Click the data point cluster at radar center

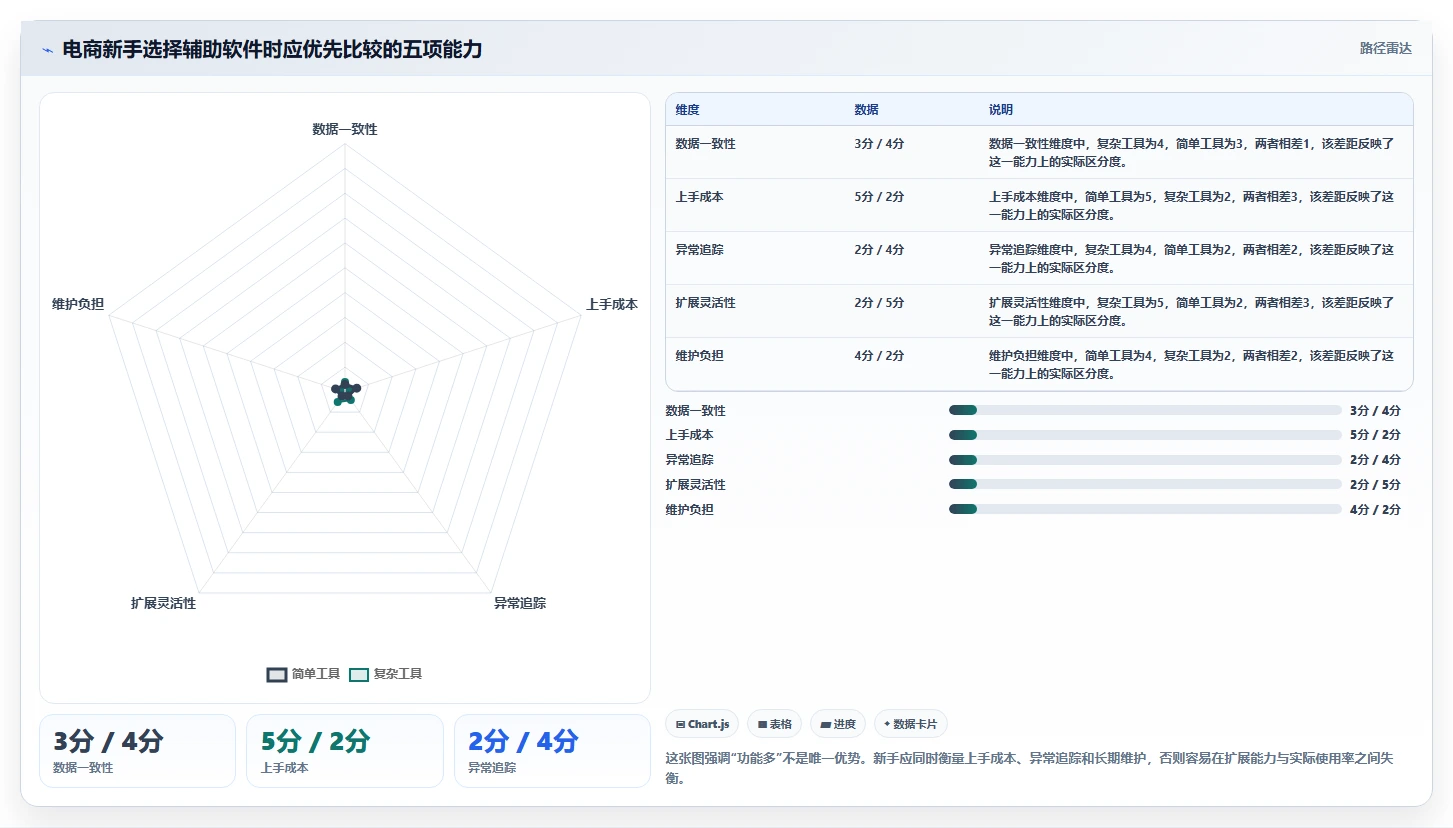pyautogui.click(x=345, y=392)
